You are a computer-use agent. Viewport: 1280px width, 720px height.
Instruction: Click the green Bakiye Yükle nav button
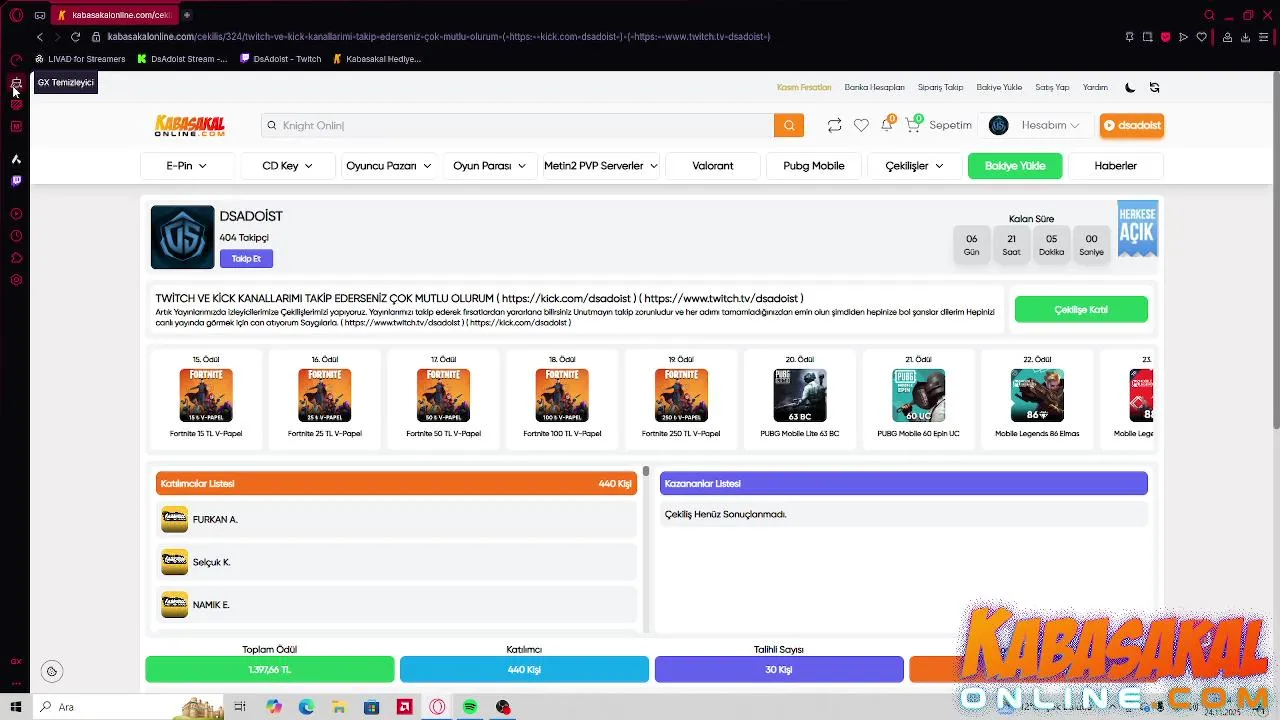[1015, 166]
